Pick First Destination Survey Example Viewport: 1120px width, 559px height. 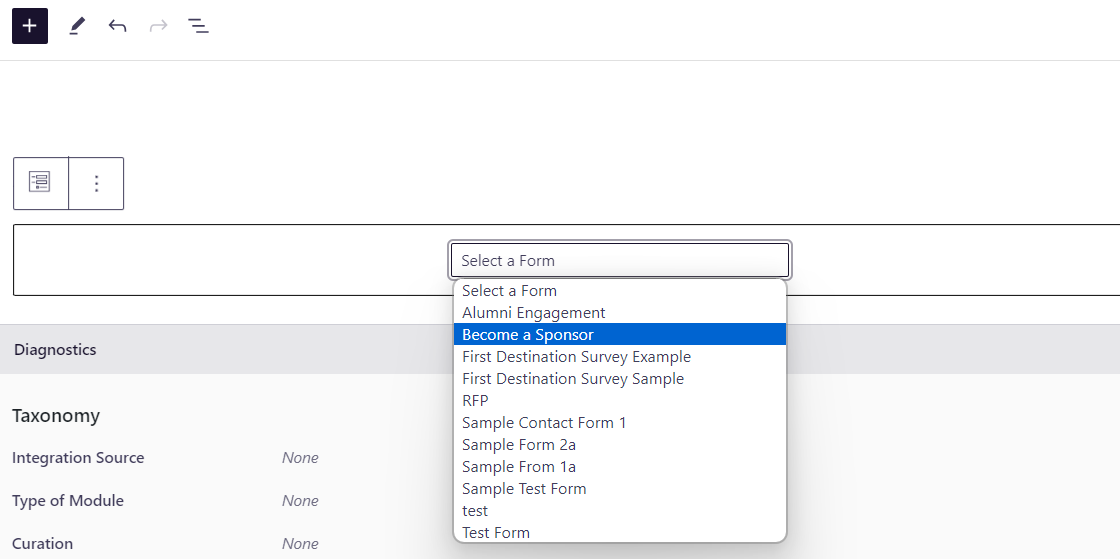coord(576,357)
